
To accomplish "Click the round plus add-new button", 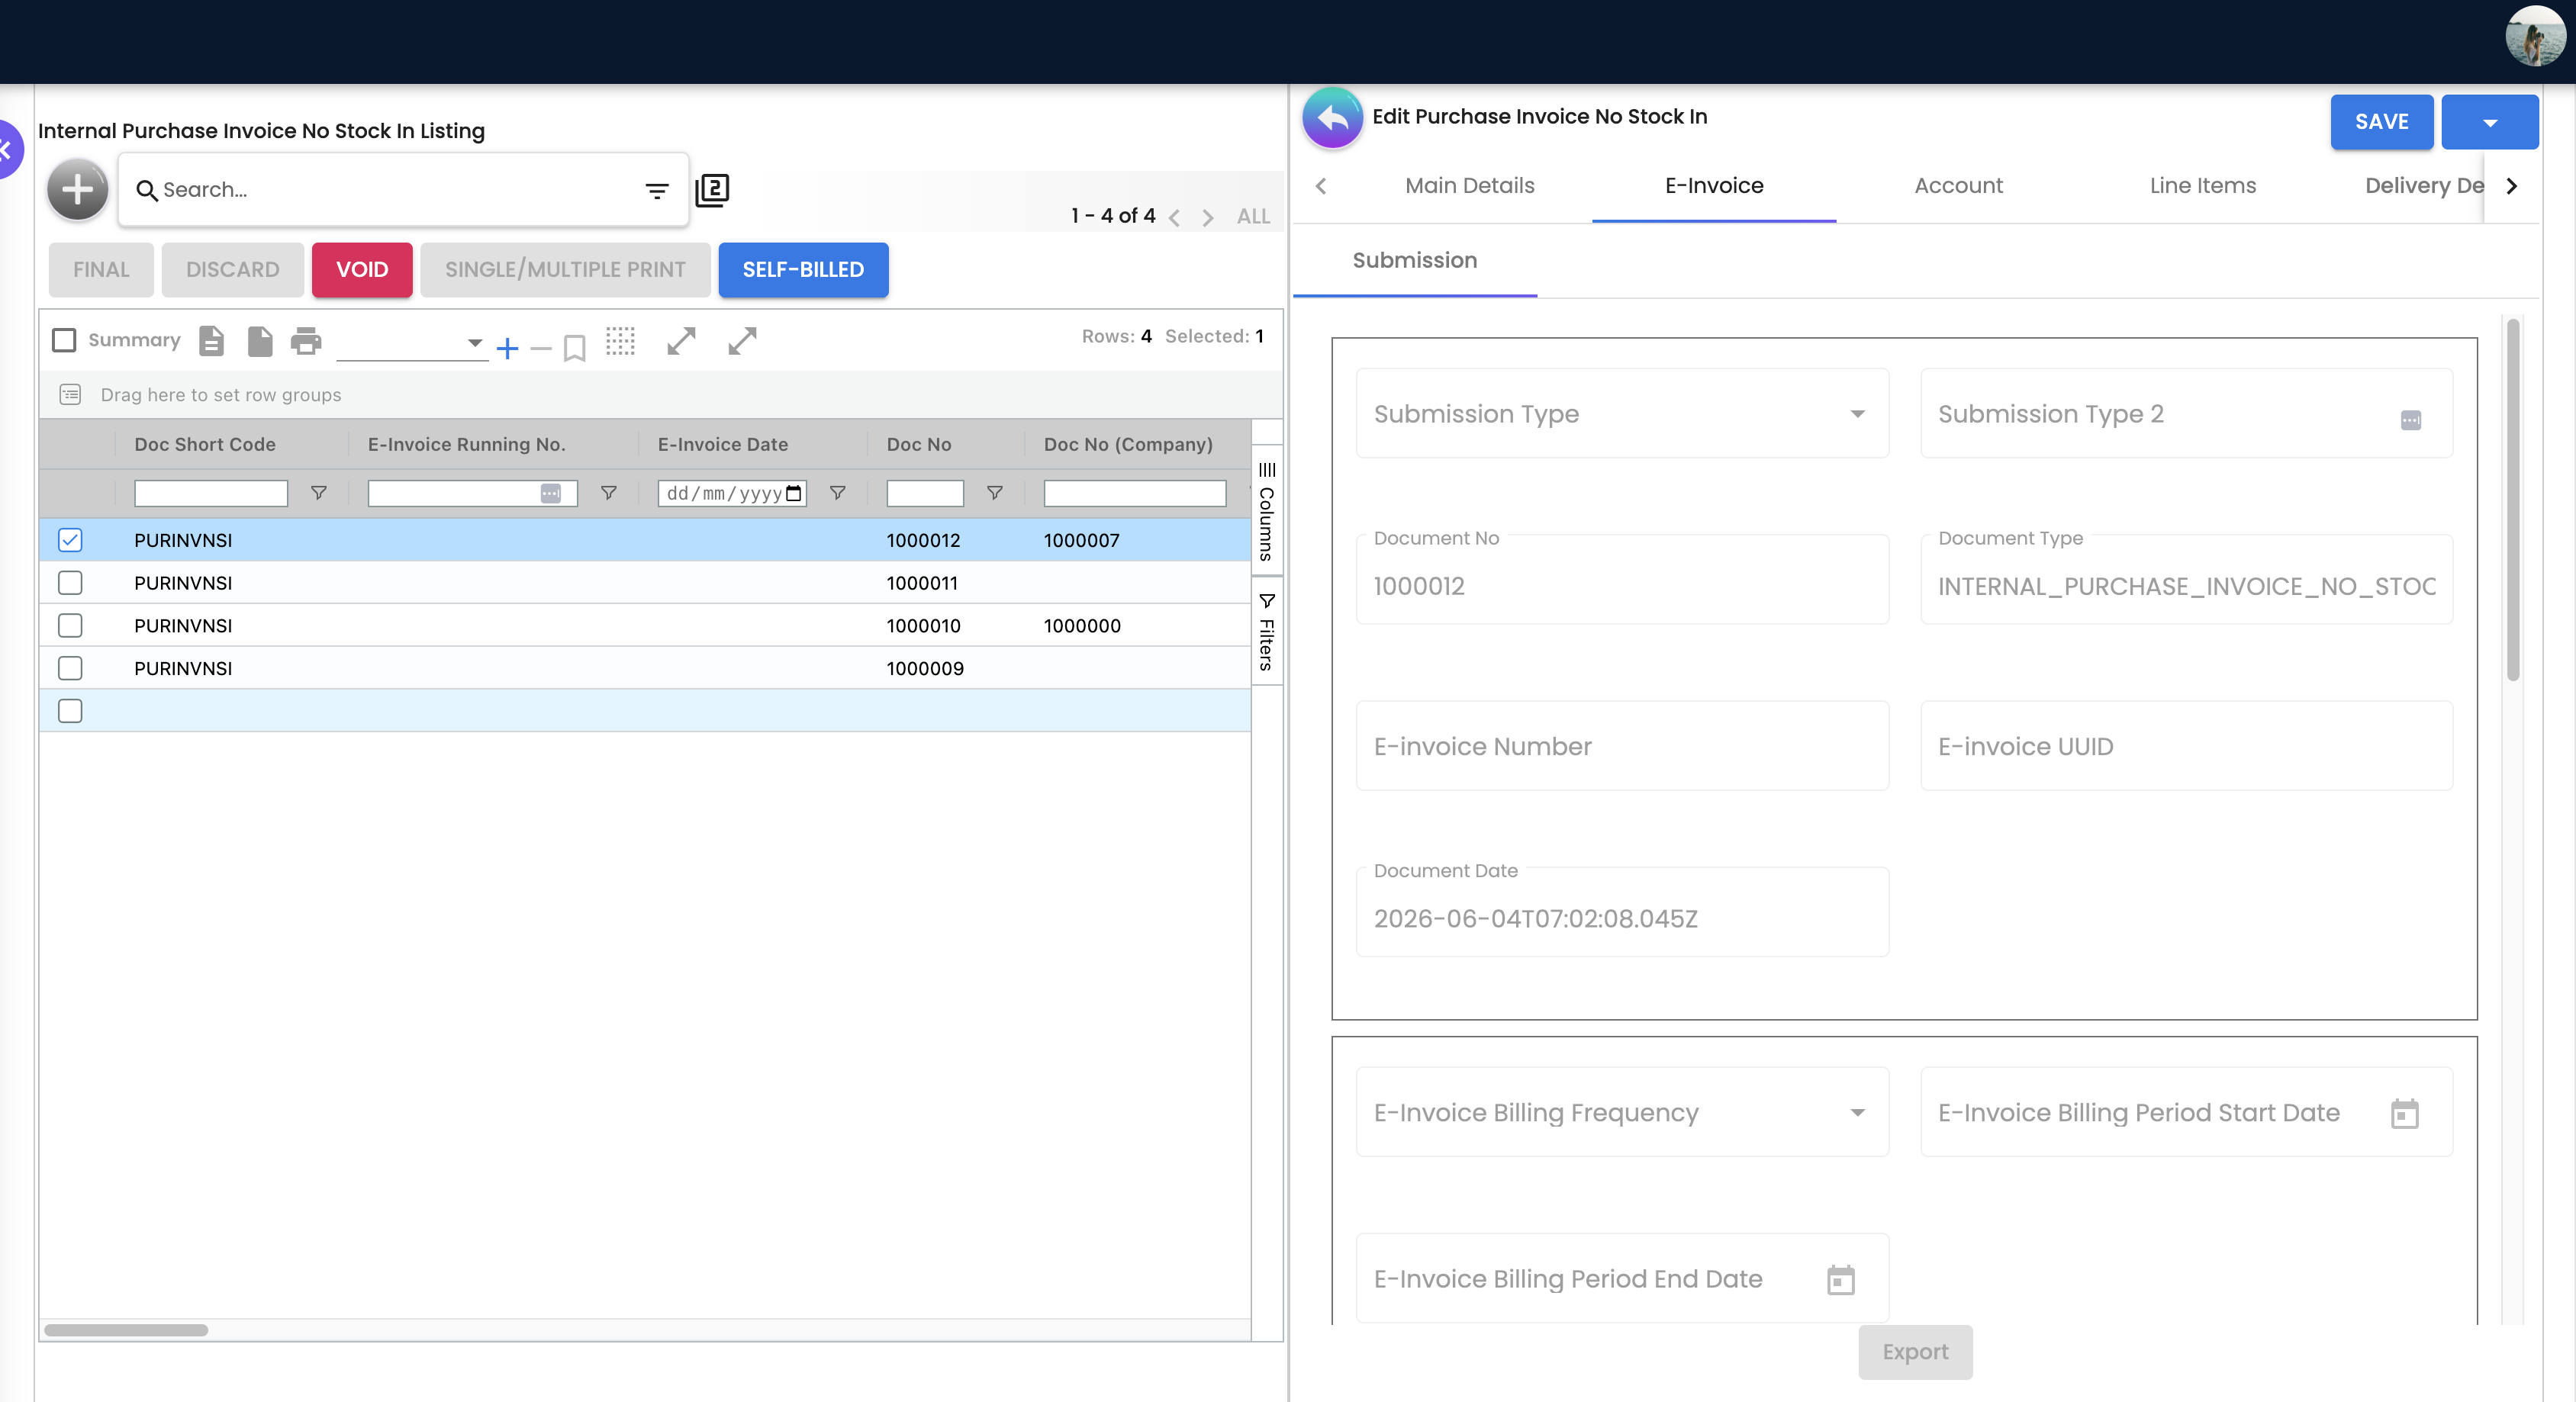I will click(77, 189).
